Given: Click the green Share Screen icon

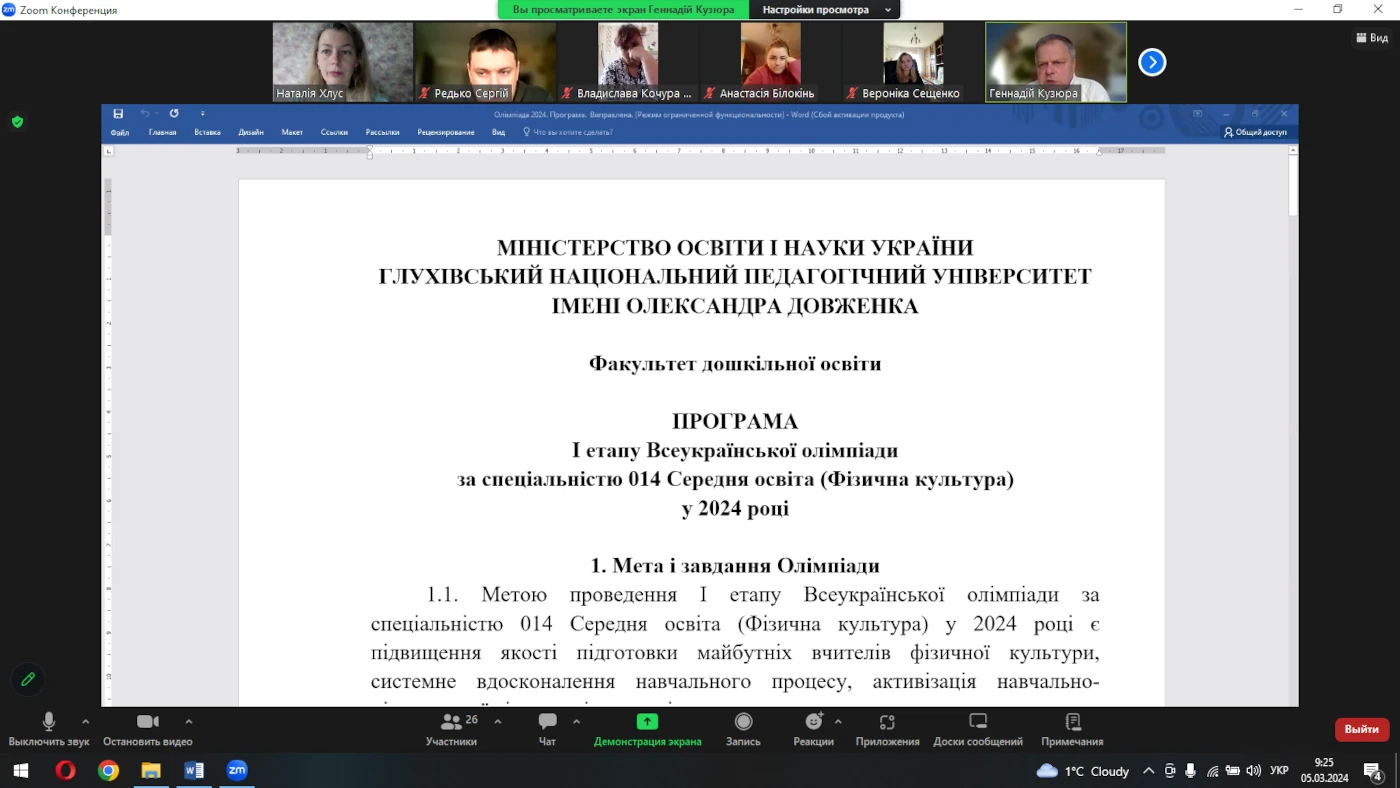Looking at the screenshot, I should click(647, 722).
